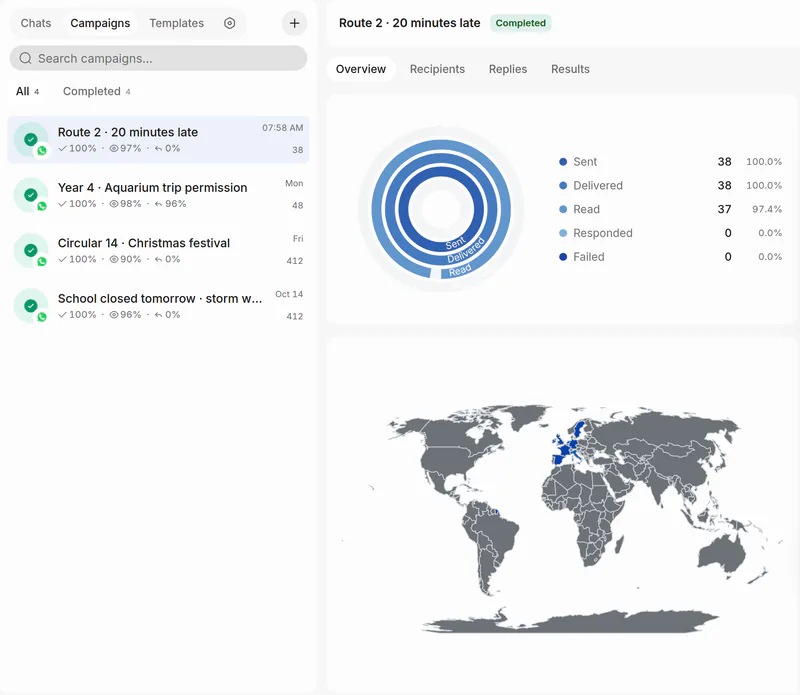Click the search magnifier icon
Image resolution: width=800 pixels, height=695 pixels.
click(x=26, y=58)
